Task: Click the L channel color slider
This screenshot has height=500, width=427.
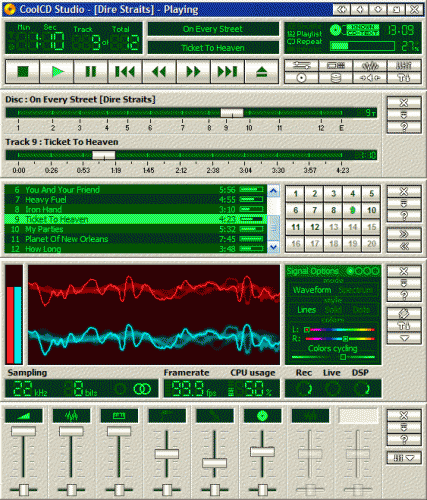Action: pos(339,330)
